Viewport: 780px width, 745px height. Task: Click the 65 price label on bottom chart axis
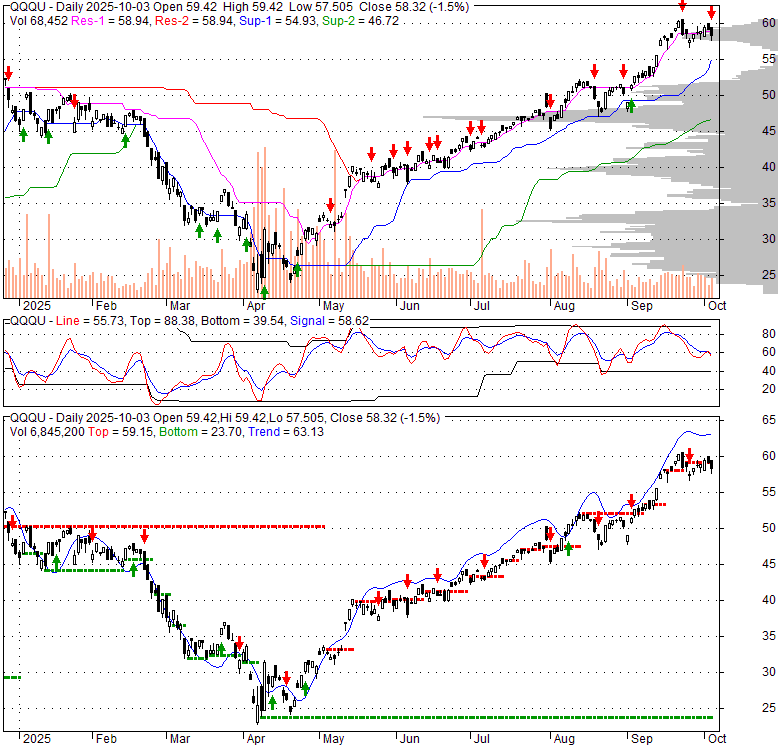769,420
